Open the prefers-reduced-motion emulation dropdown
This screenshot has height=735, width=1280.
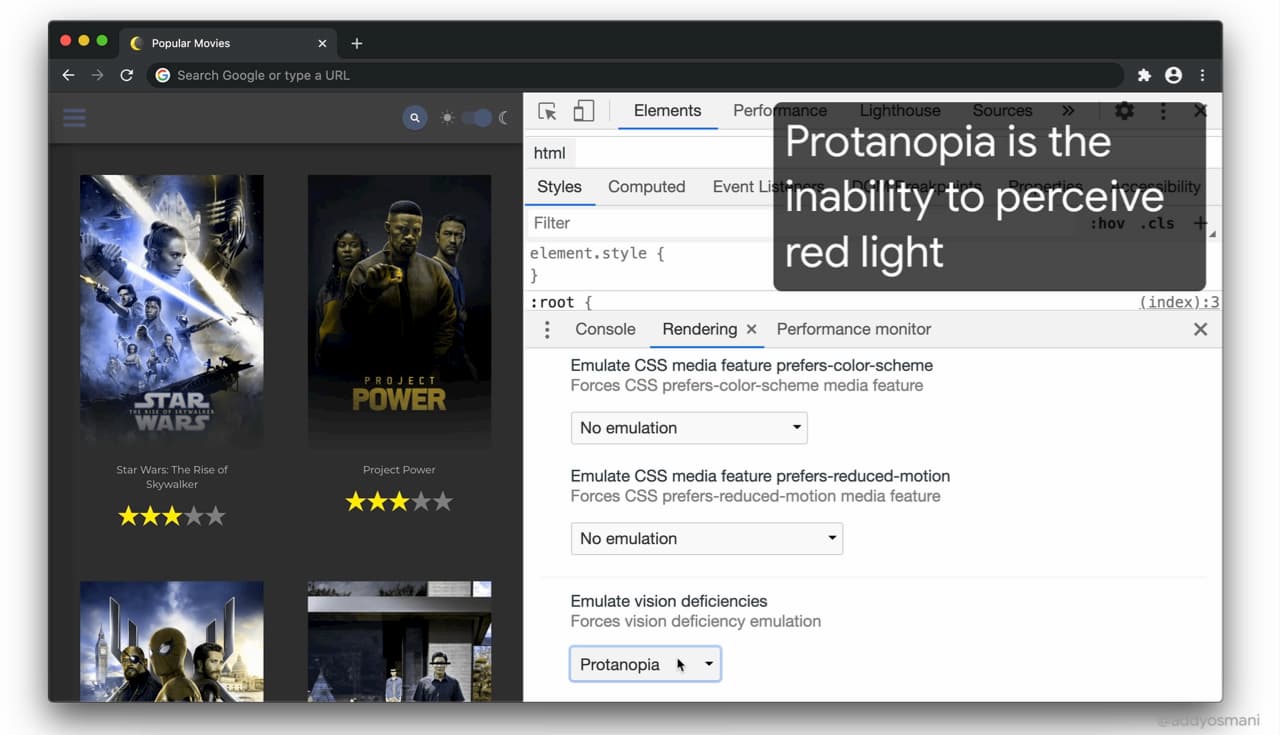click(x=707, y=538)
